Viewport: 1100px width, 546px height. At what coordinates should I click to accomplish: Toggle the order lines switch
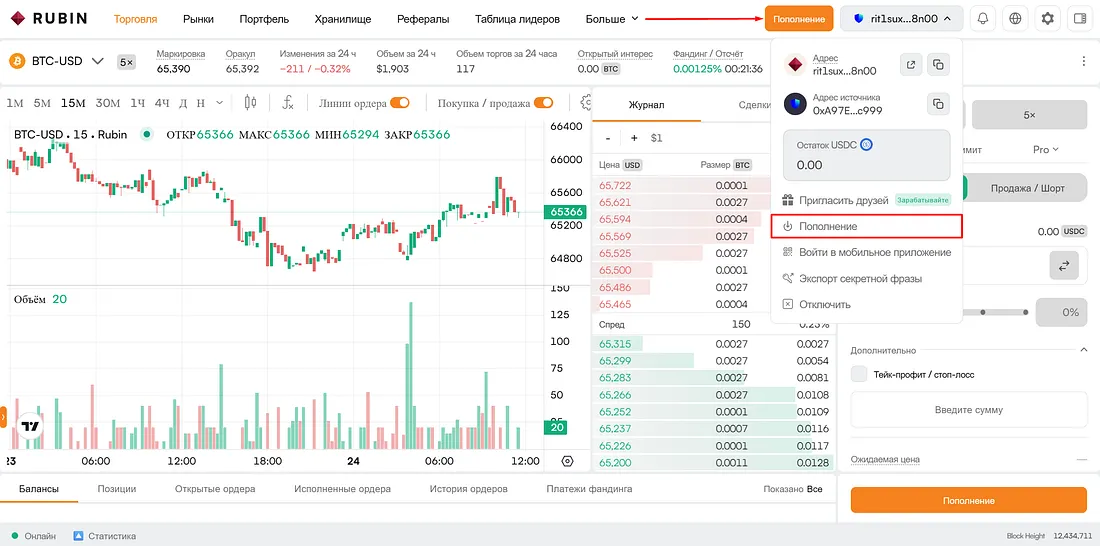[x=400, y=103]
